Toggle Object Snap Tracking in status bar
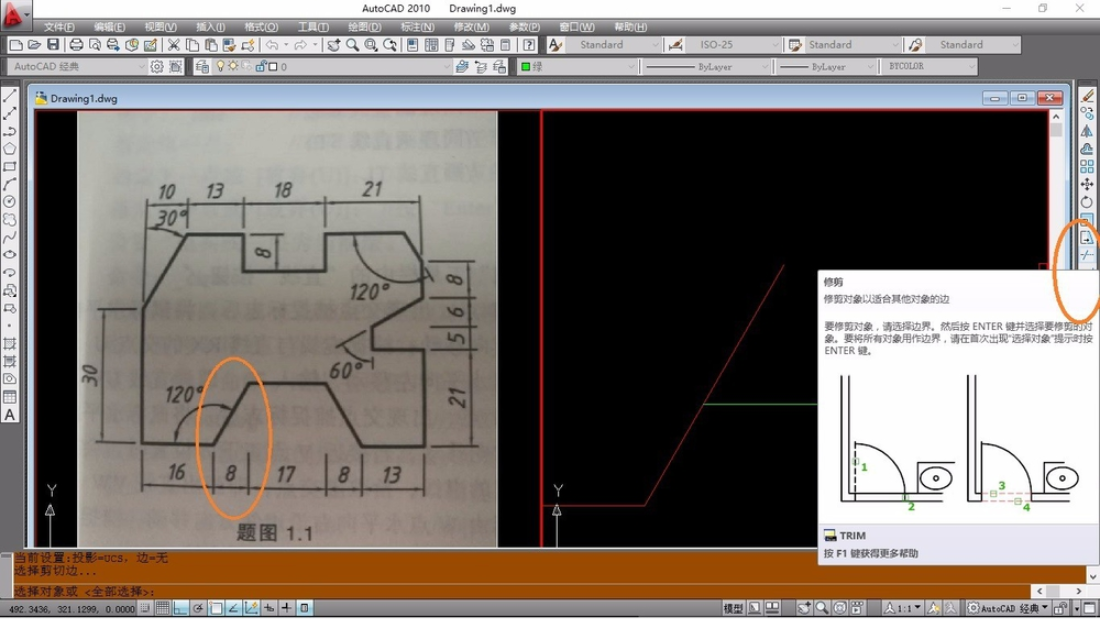 233,608
